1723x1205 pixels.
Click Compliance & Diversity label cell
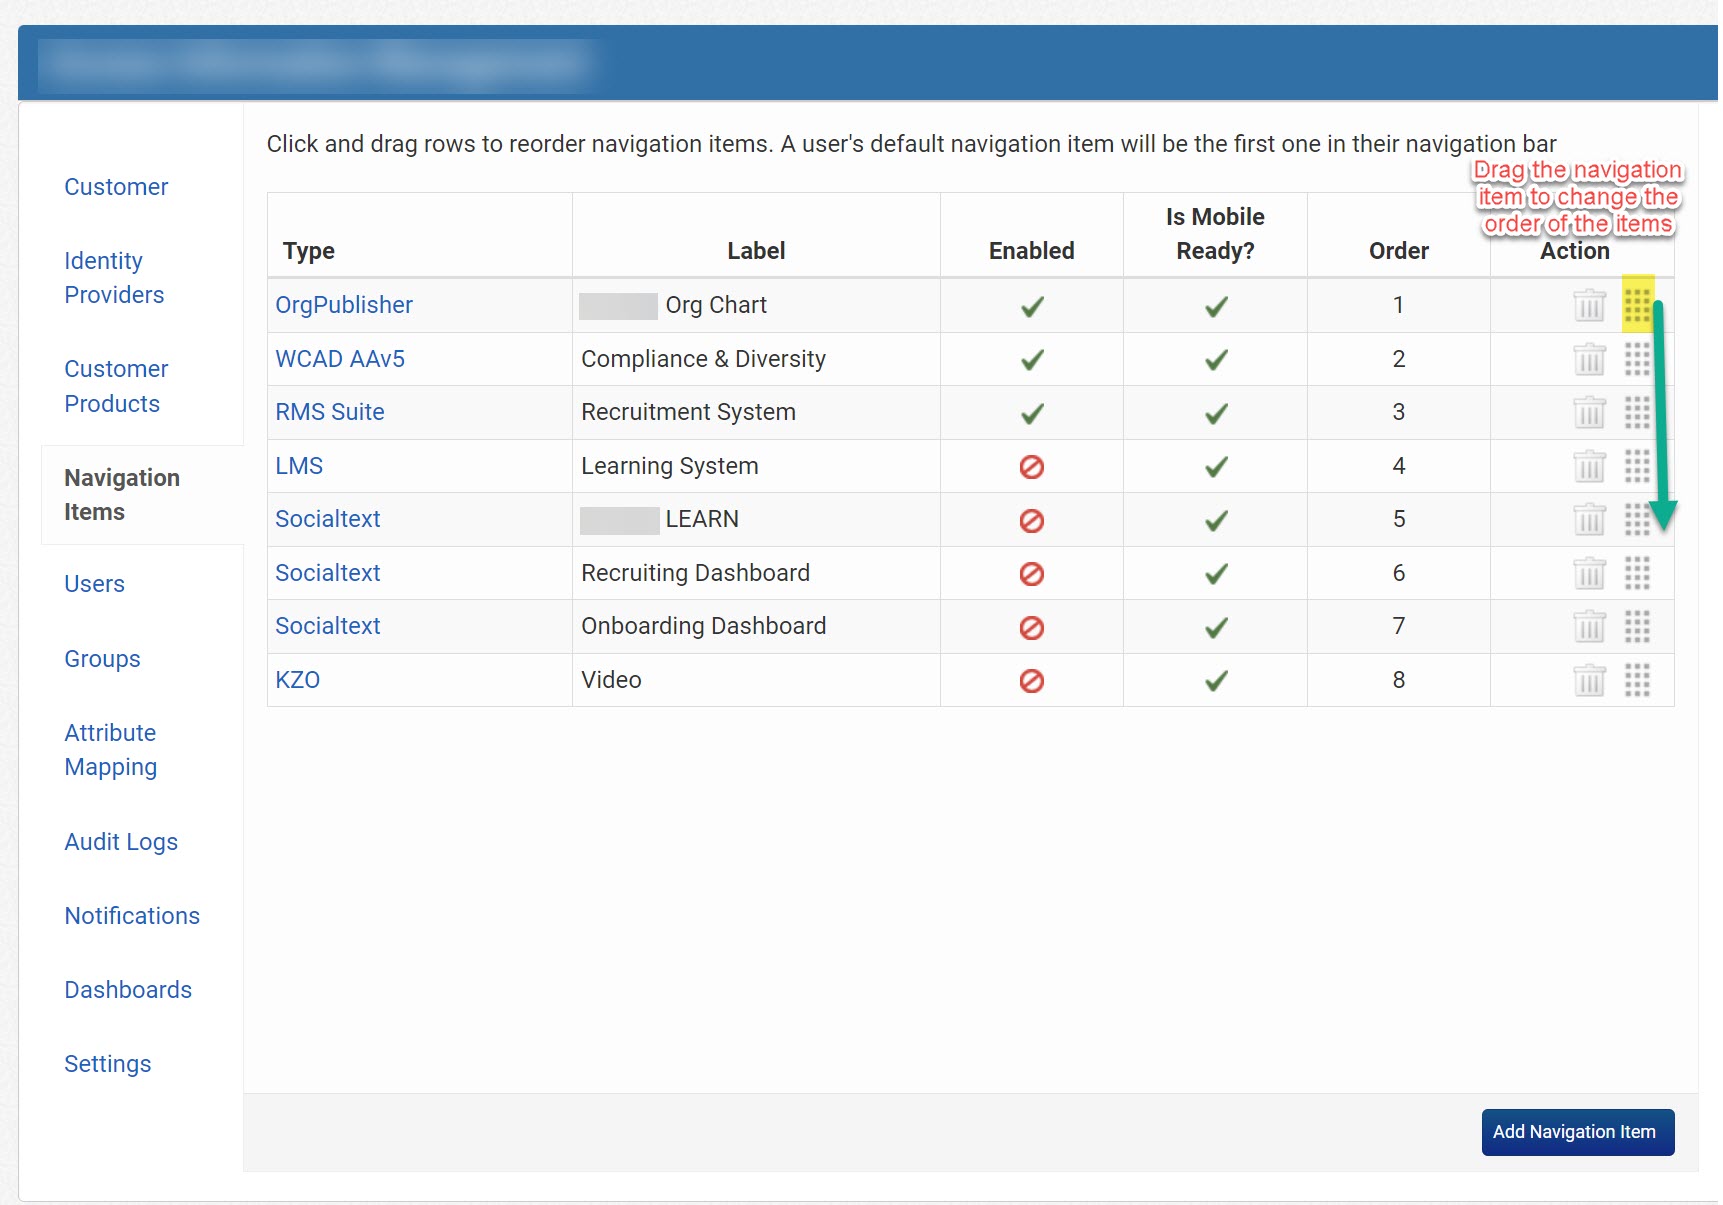(x=756, y=359)
